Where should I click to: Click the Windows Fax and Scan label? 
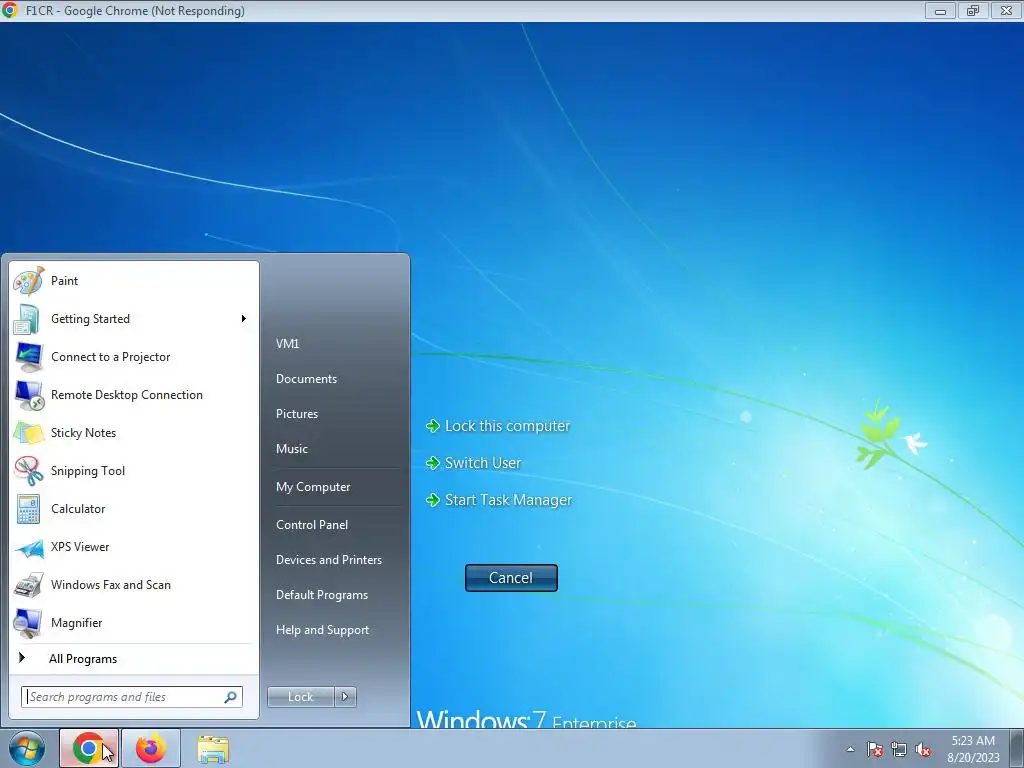click(110, 584)
